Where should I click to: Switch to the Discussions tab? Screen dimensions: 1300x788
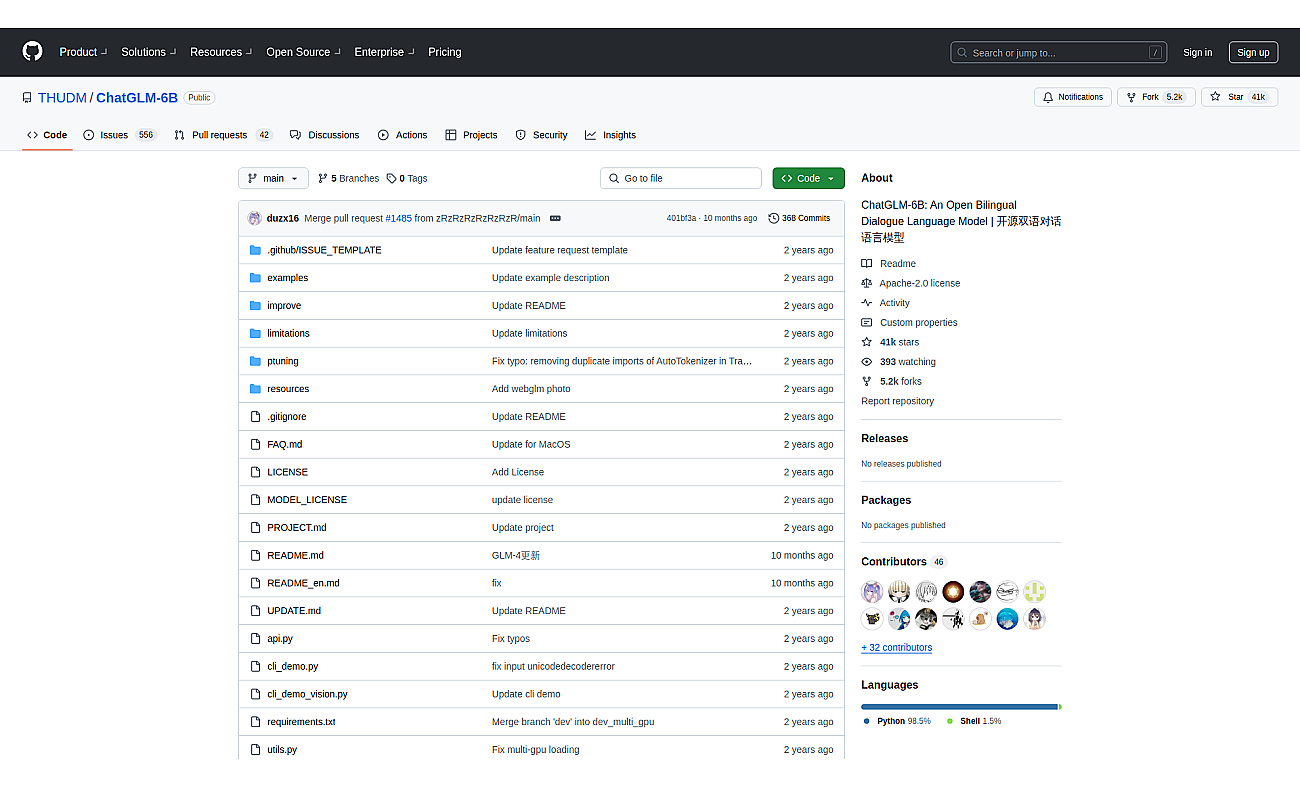(325, 135)
